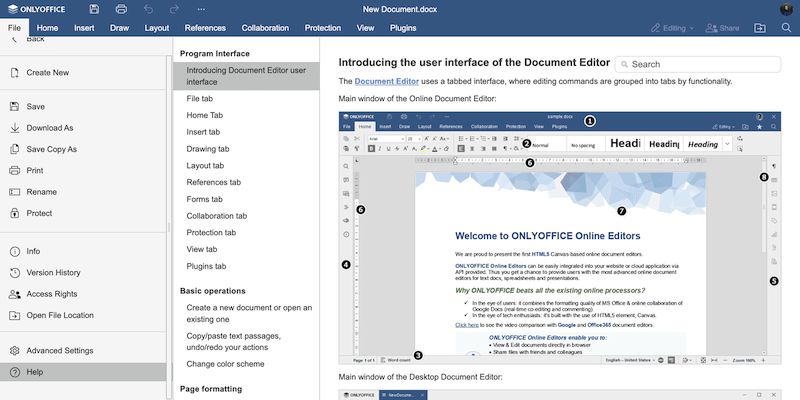Open the three-dots quick access menu
The height and width of the screenshot is (400, 800).
[201, 9]
